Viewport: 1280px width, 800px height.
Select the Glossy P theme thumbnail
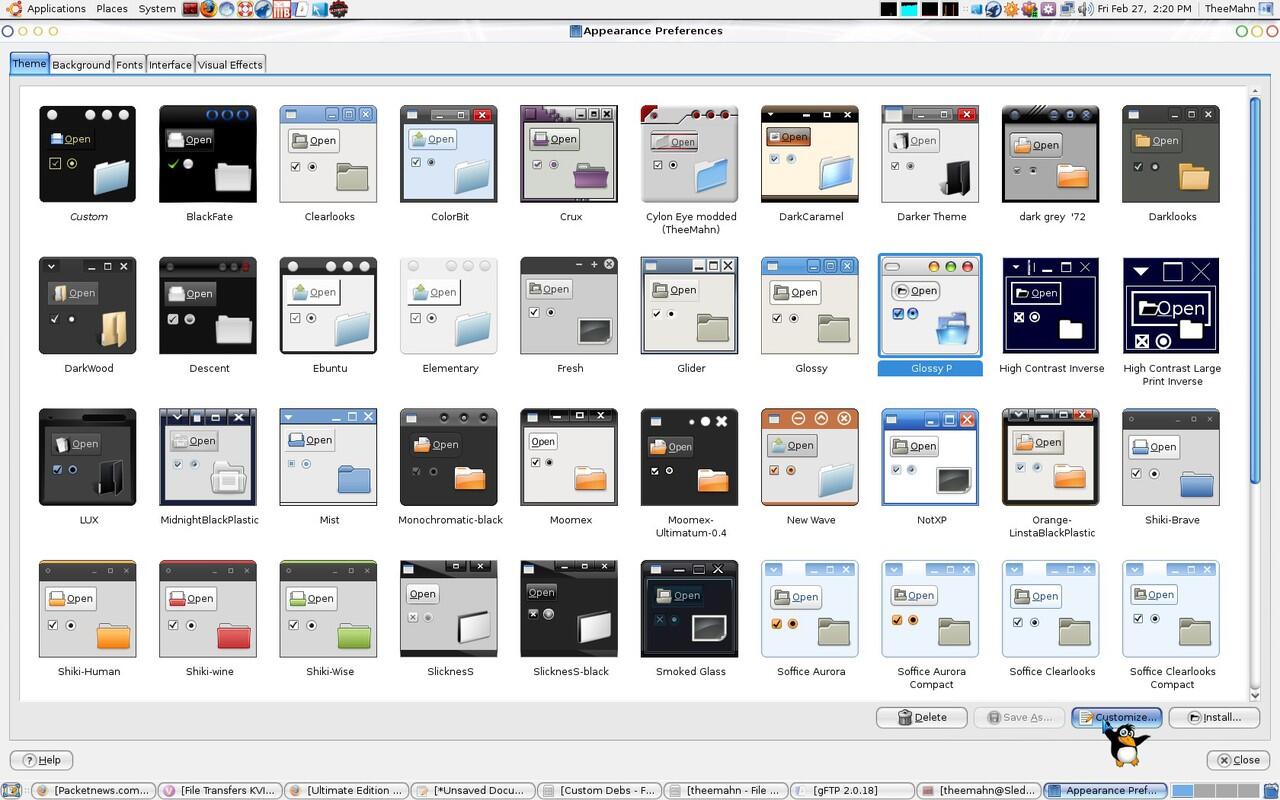(x=929, y=306)
